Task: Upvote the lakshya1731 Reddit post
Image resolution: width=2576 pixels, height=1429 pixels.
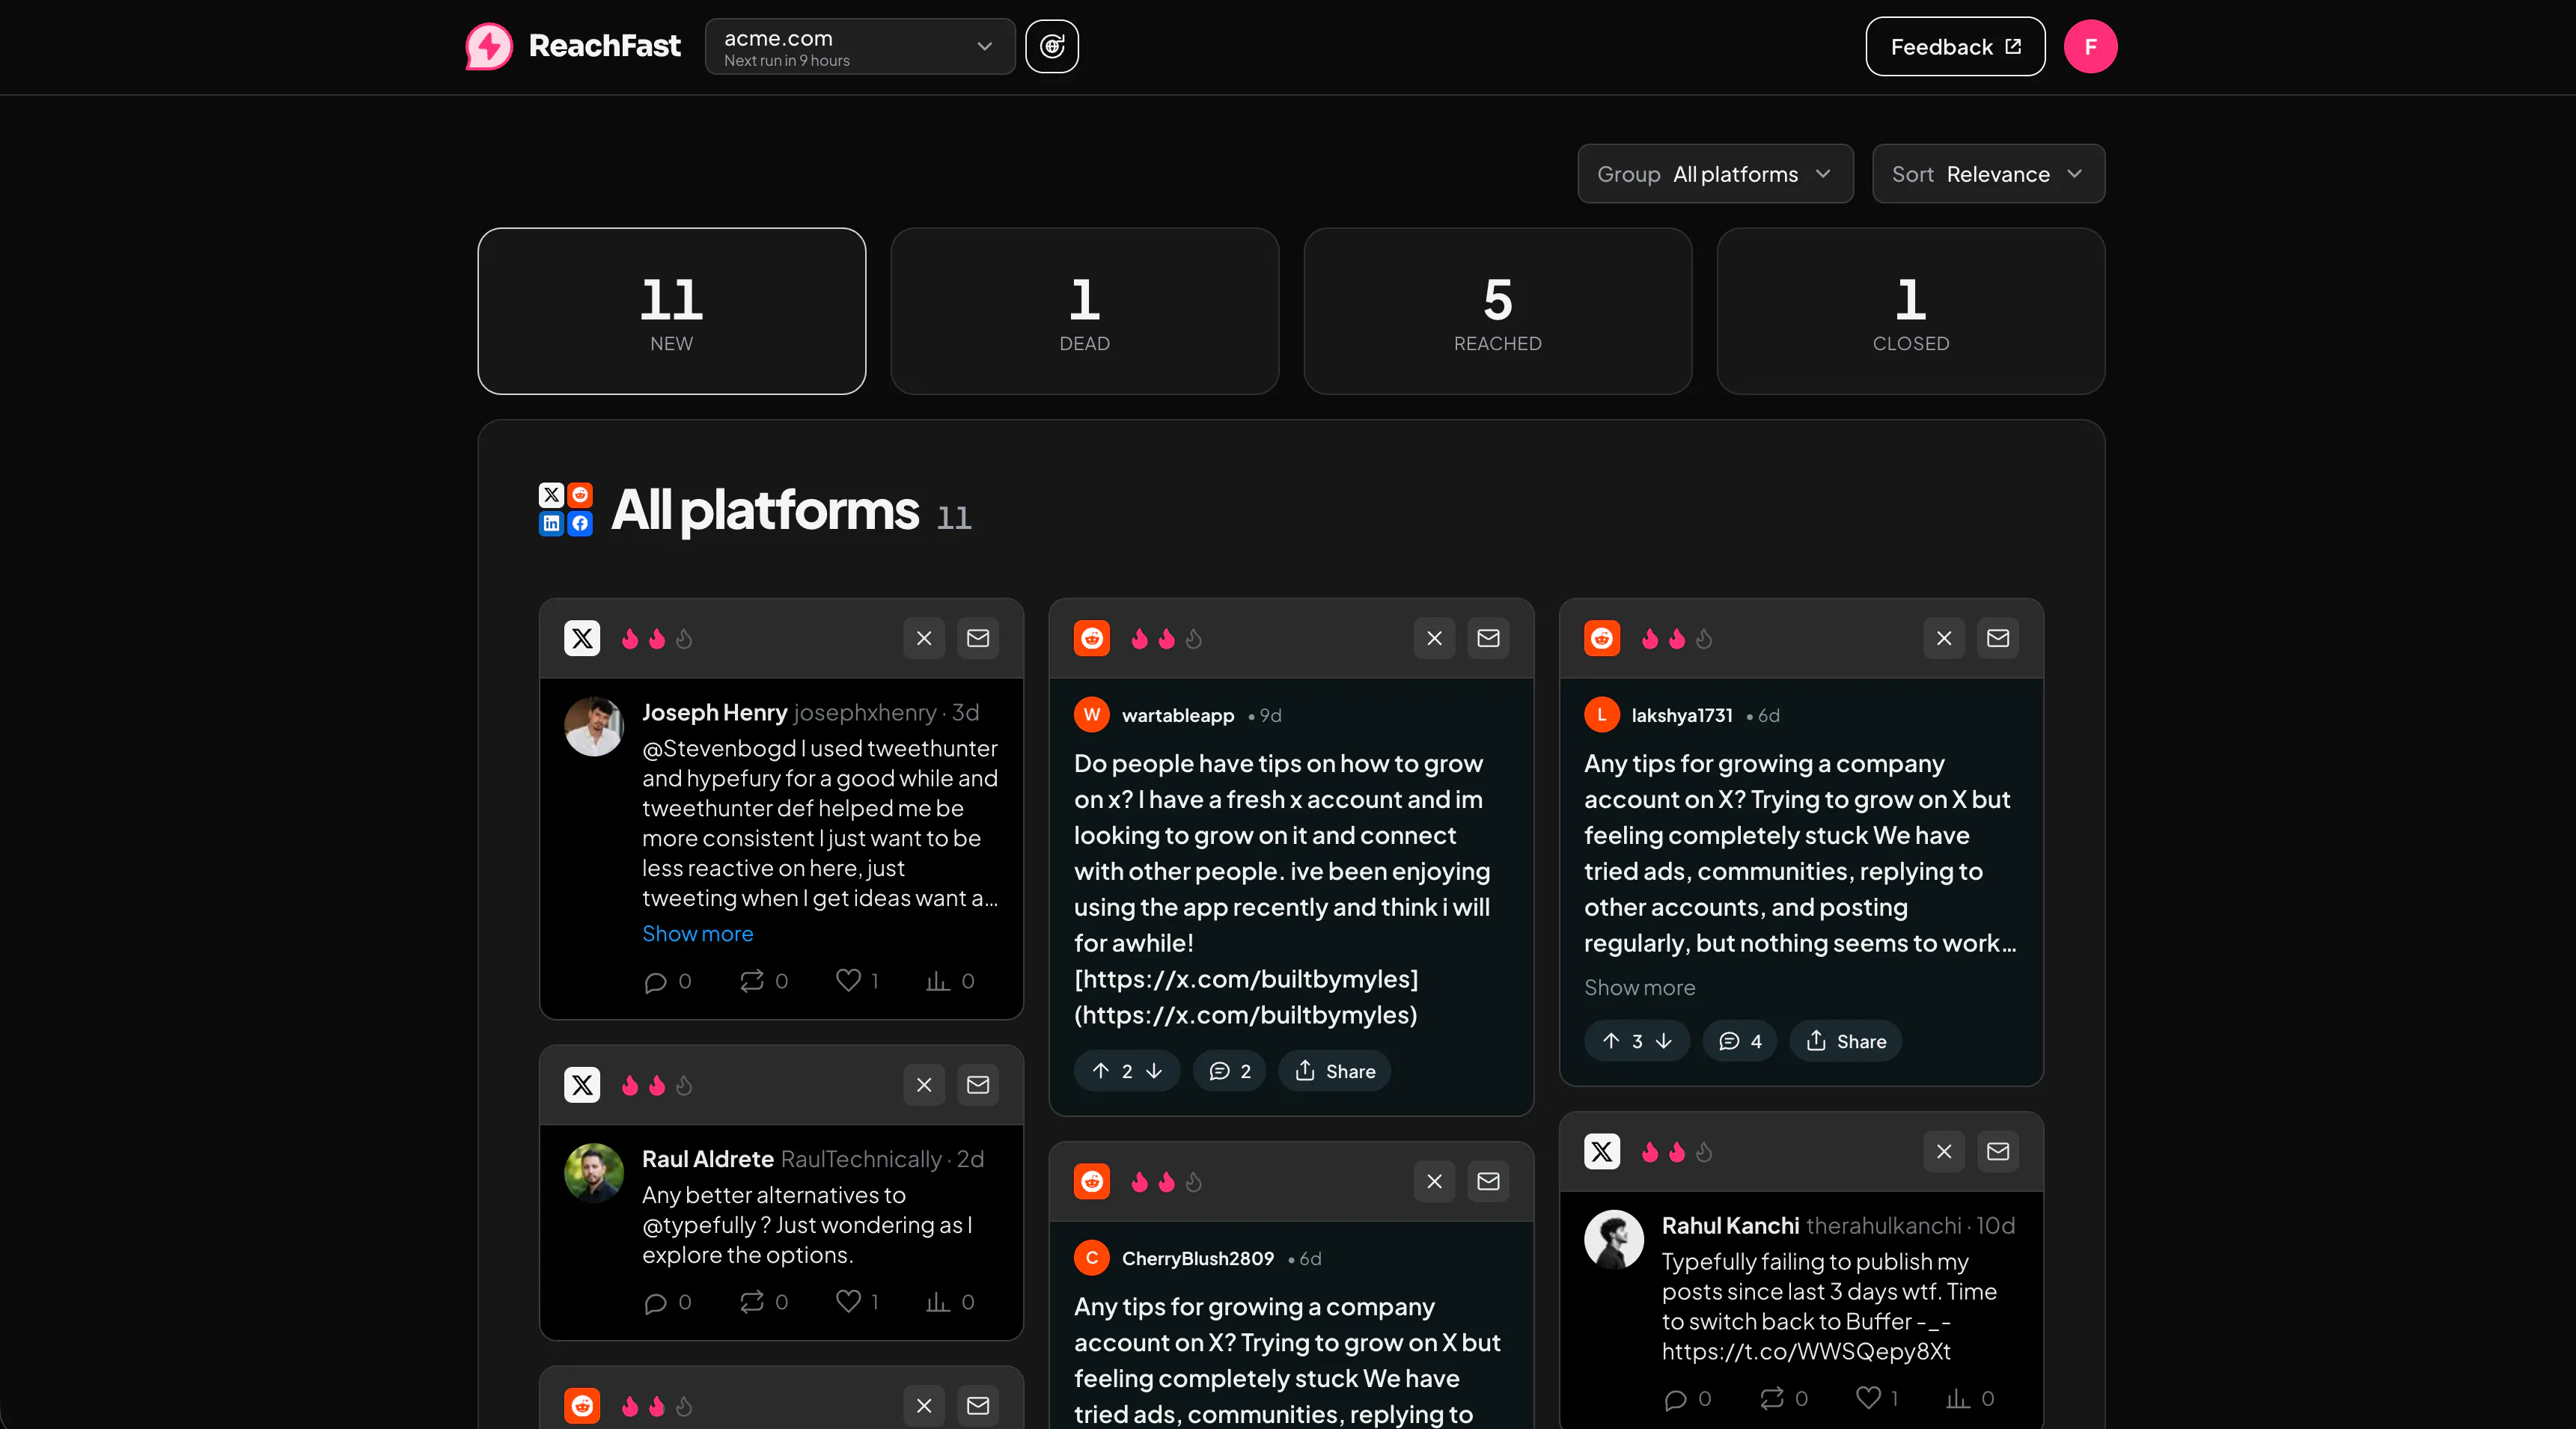Action: click(x=1611, y=1041)
